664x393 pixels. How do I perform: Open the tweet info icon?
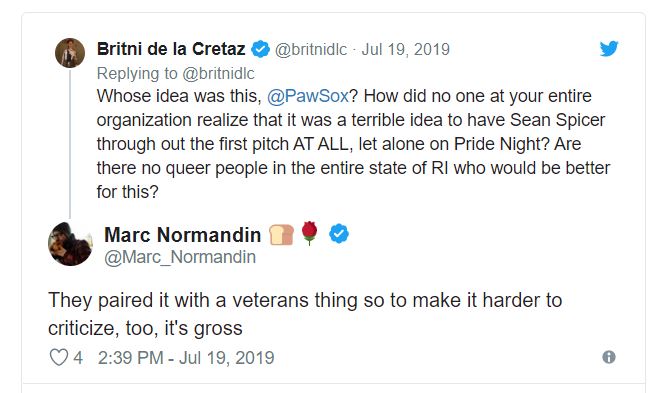pyautogui.click(x=609, y=357)
